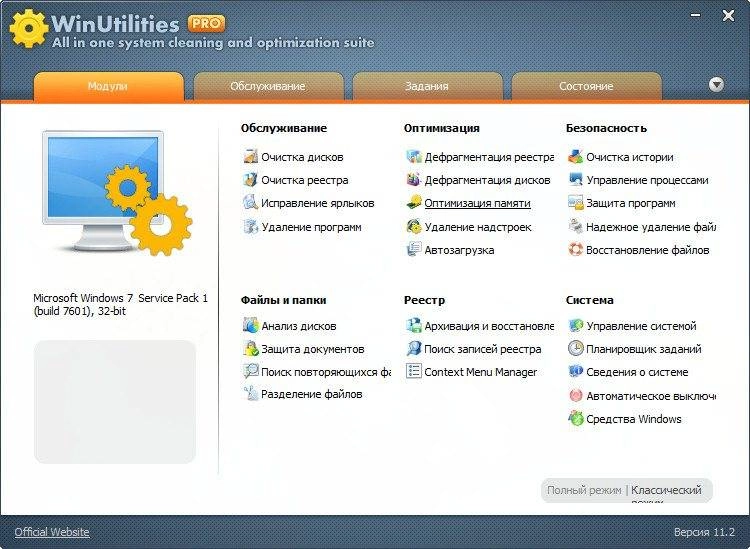Open Очистка истории text link
The height and width of the screenshot is (549, 750).
(630, 157)
